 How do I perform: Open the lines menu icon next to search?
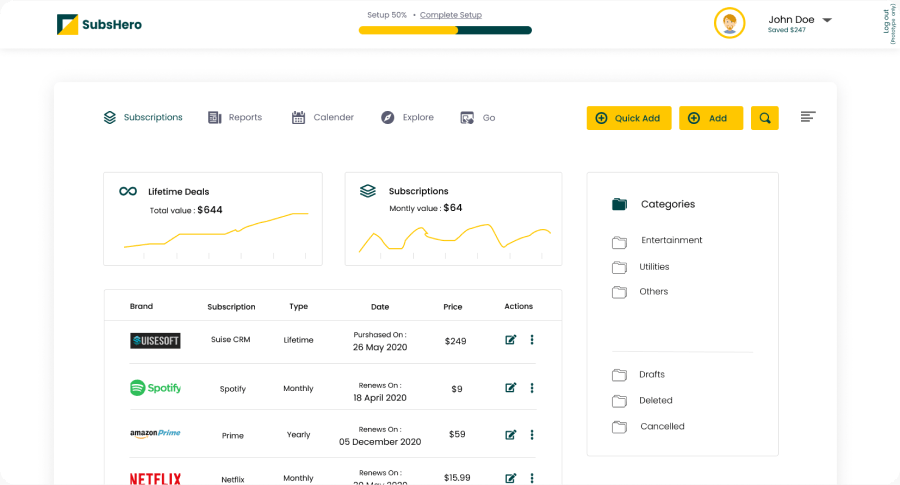point(808,117)
